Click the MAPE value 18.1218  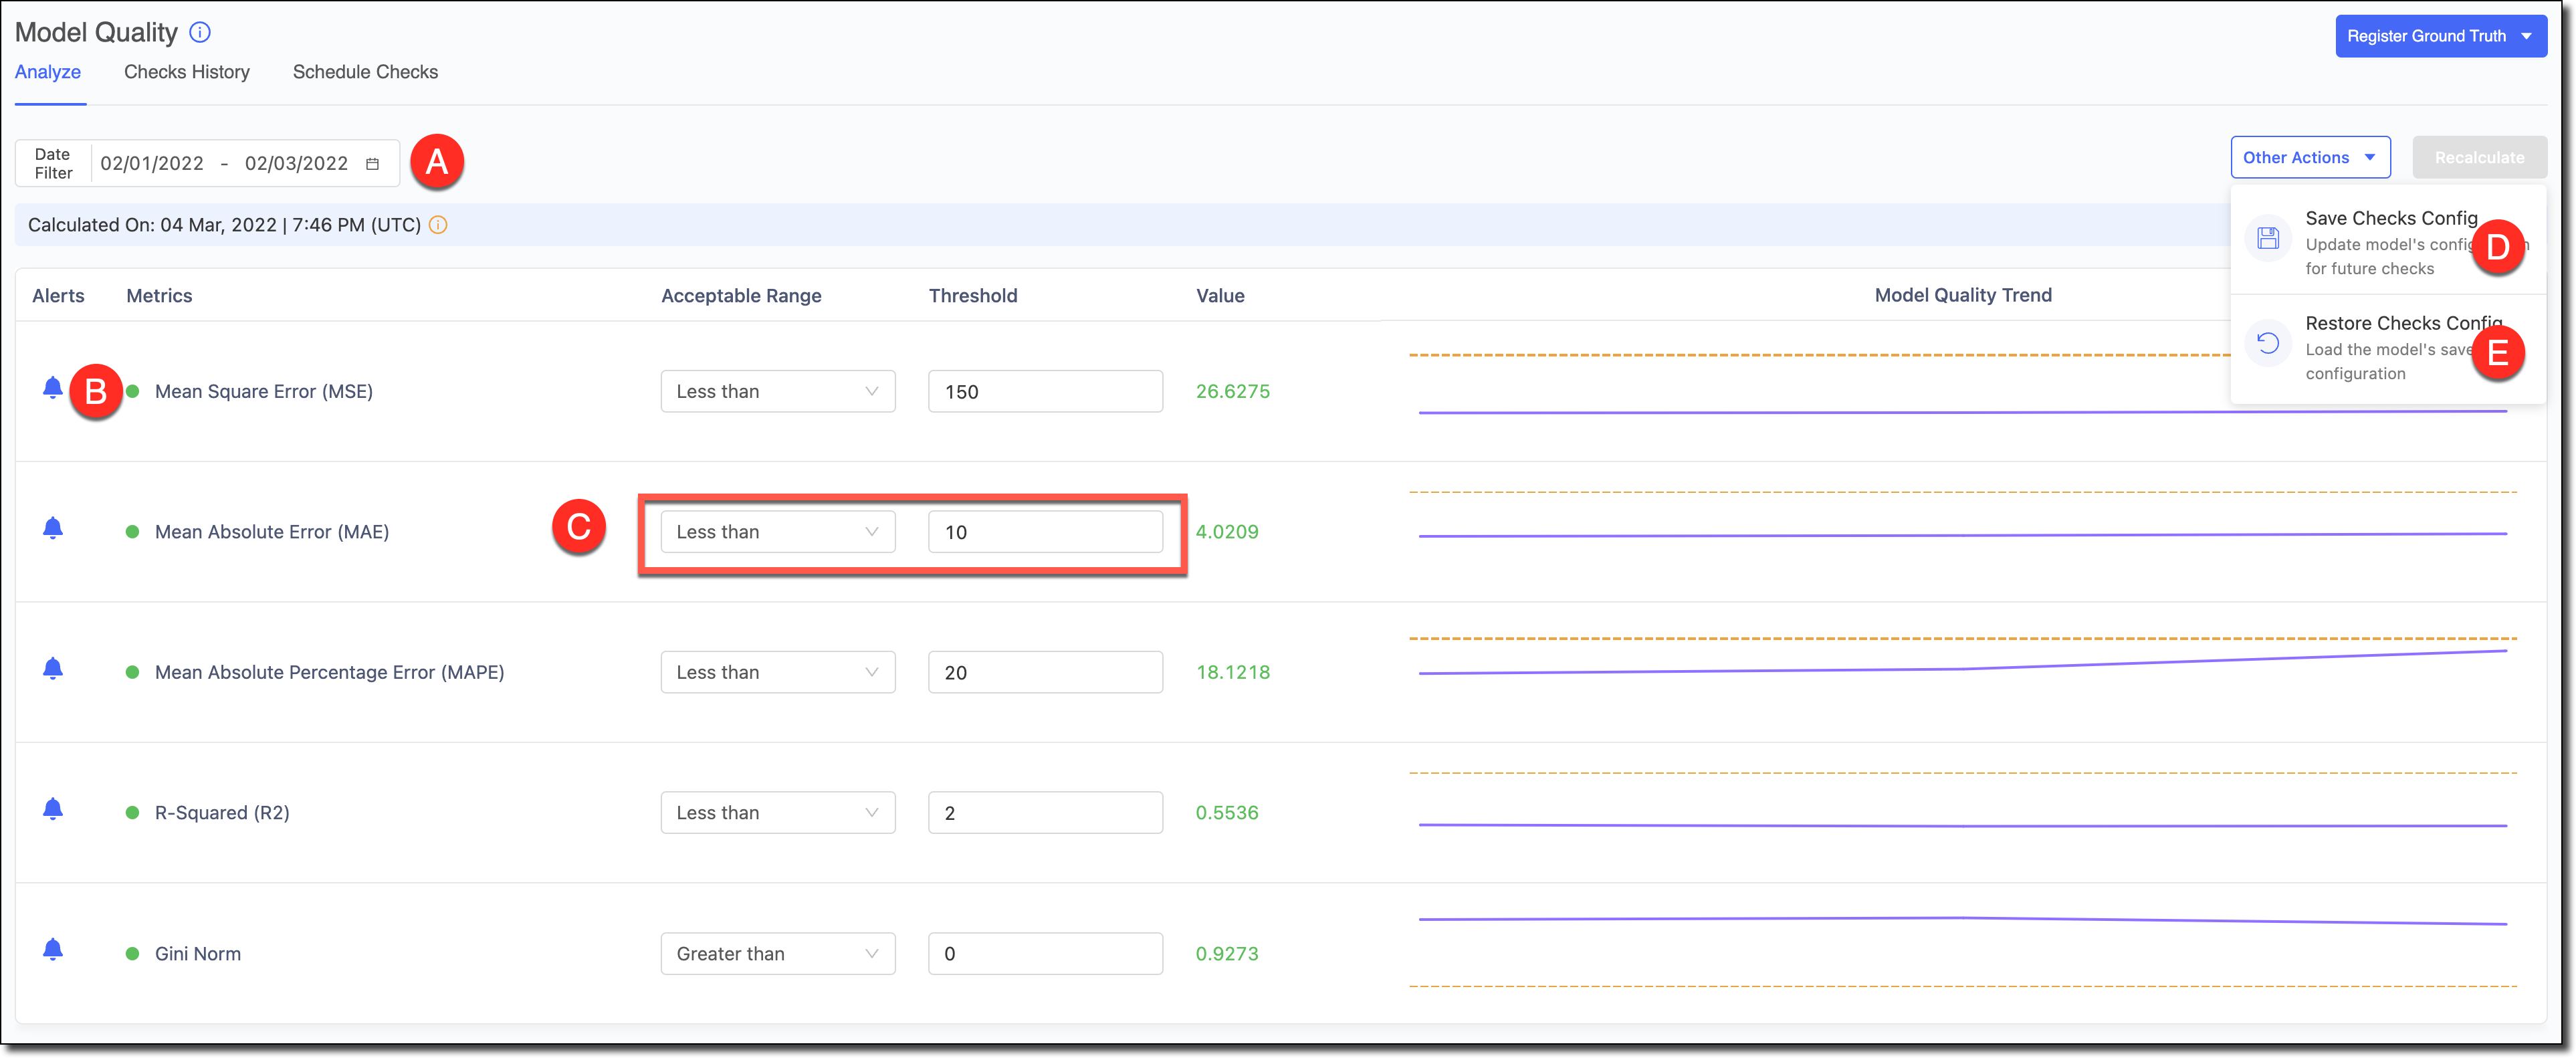[1233, 672]
